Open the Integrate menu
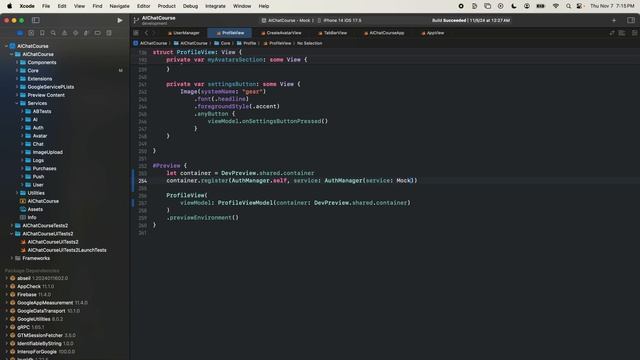Viewport: 640px width, 360px height. pyautogui.click(x=216, y=6)
